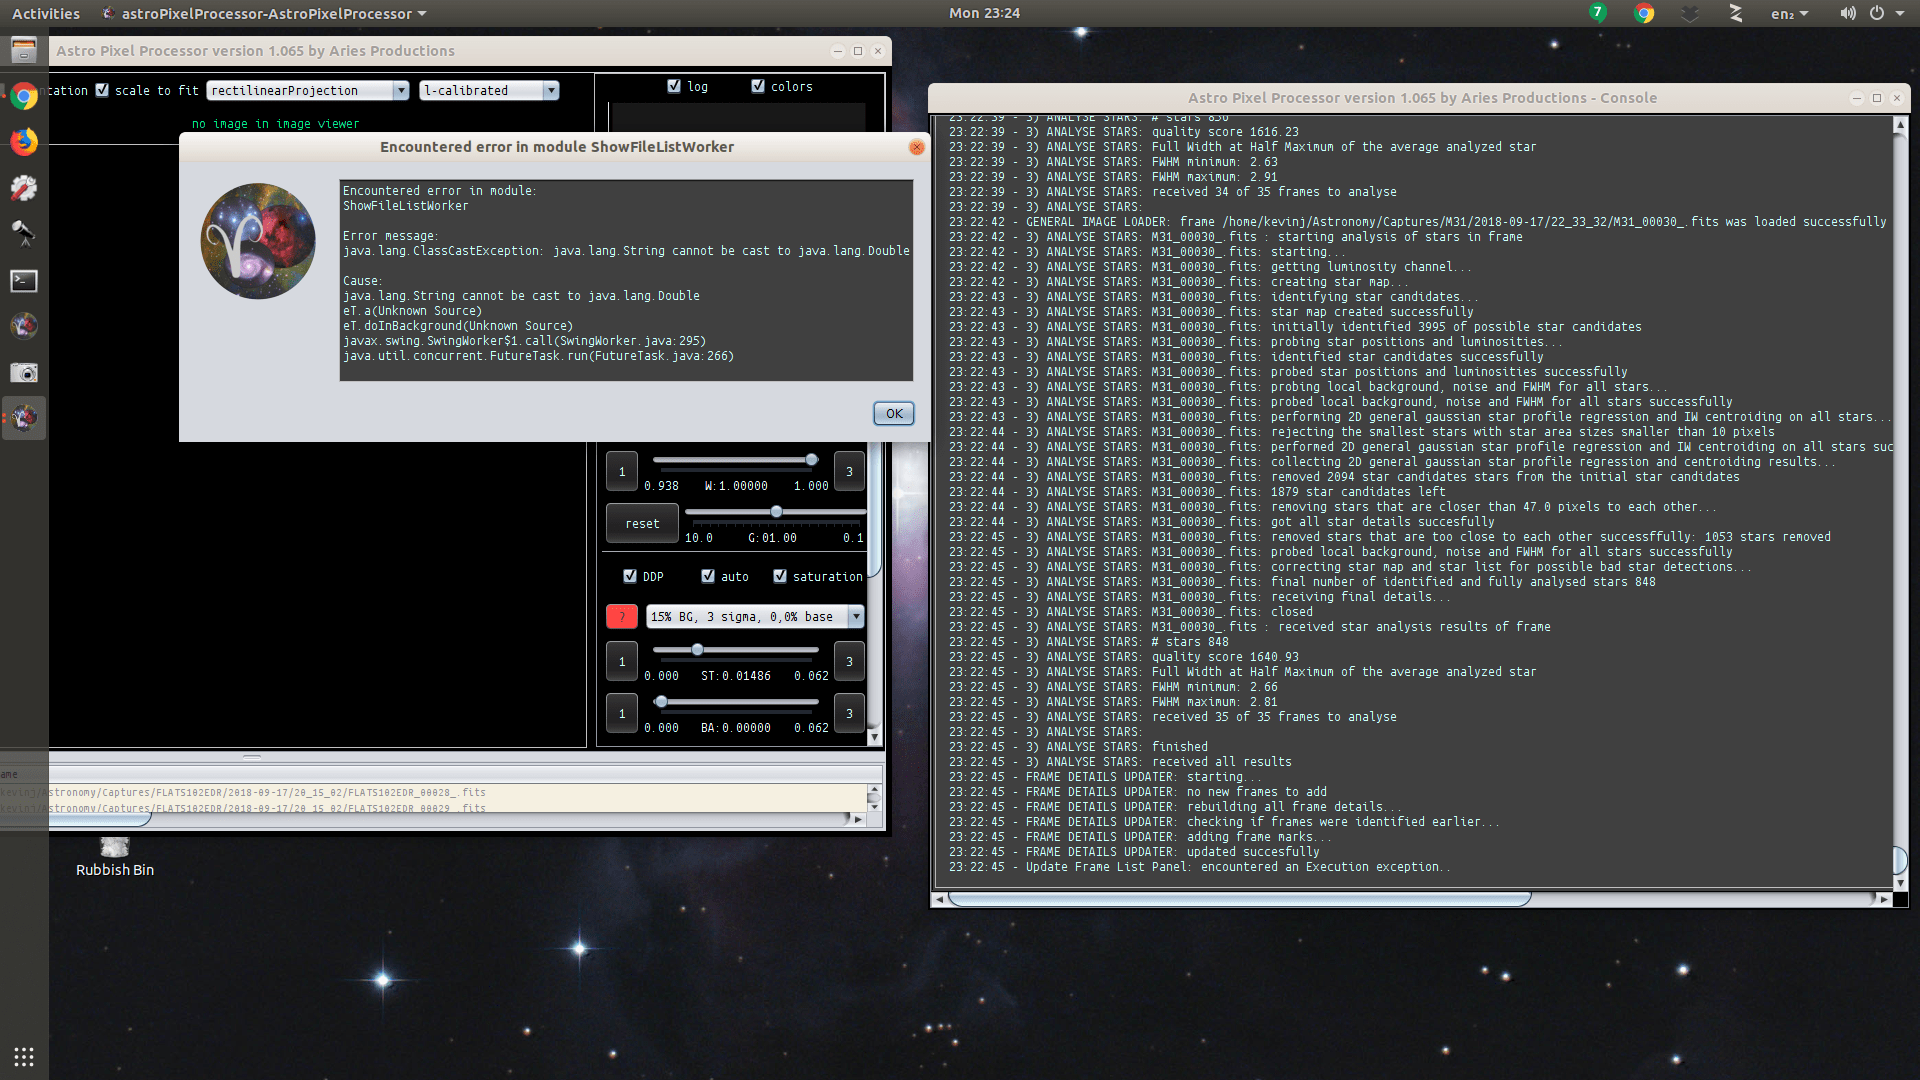Open the Files dock icon

tap(24, 49)
